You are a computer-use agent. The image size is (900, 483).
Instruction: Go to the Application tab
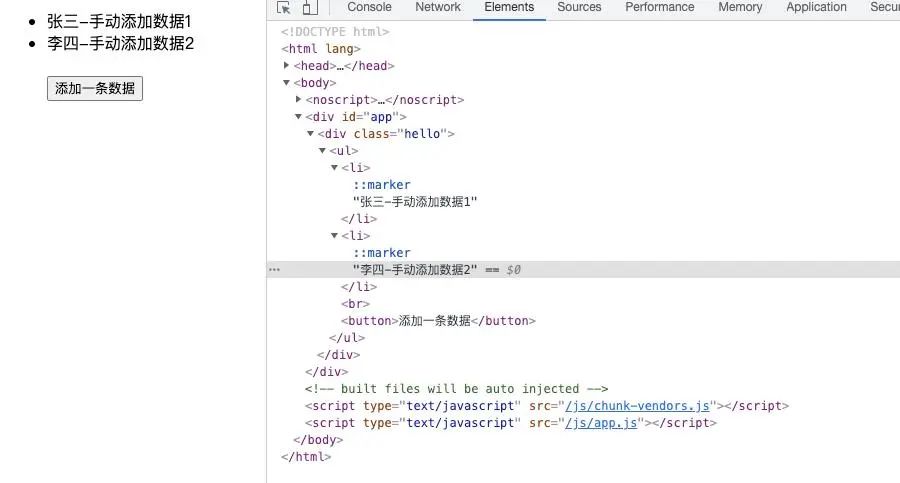816,7
